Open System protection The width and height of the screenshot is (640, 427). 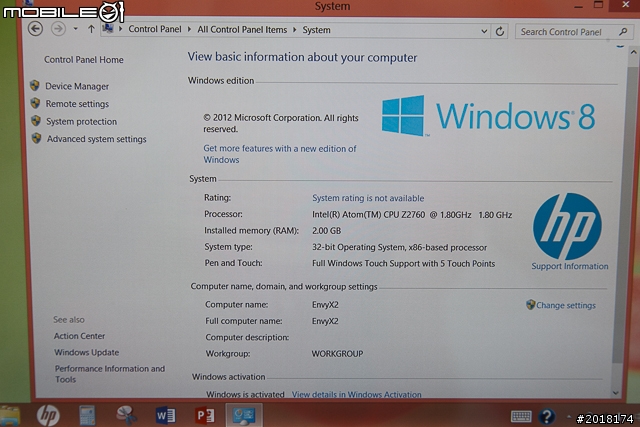tap(81, 121)
